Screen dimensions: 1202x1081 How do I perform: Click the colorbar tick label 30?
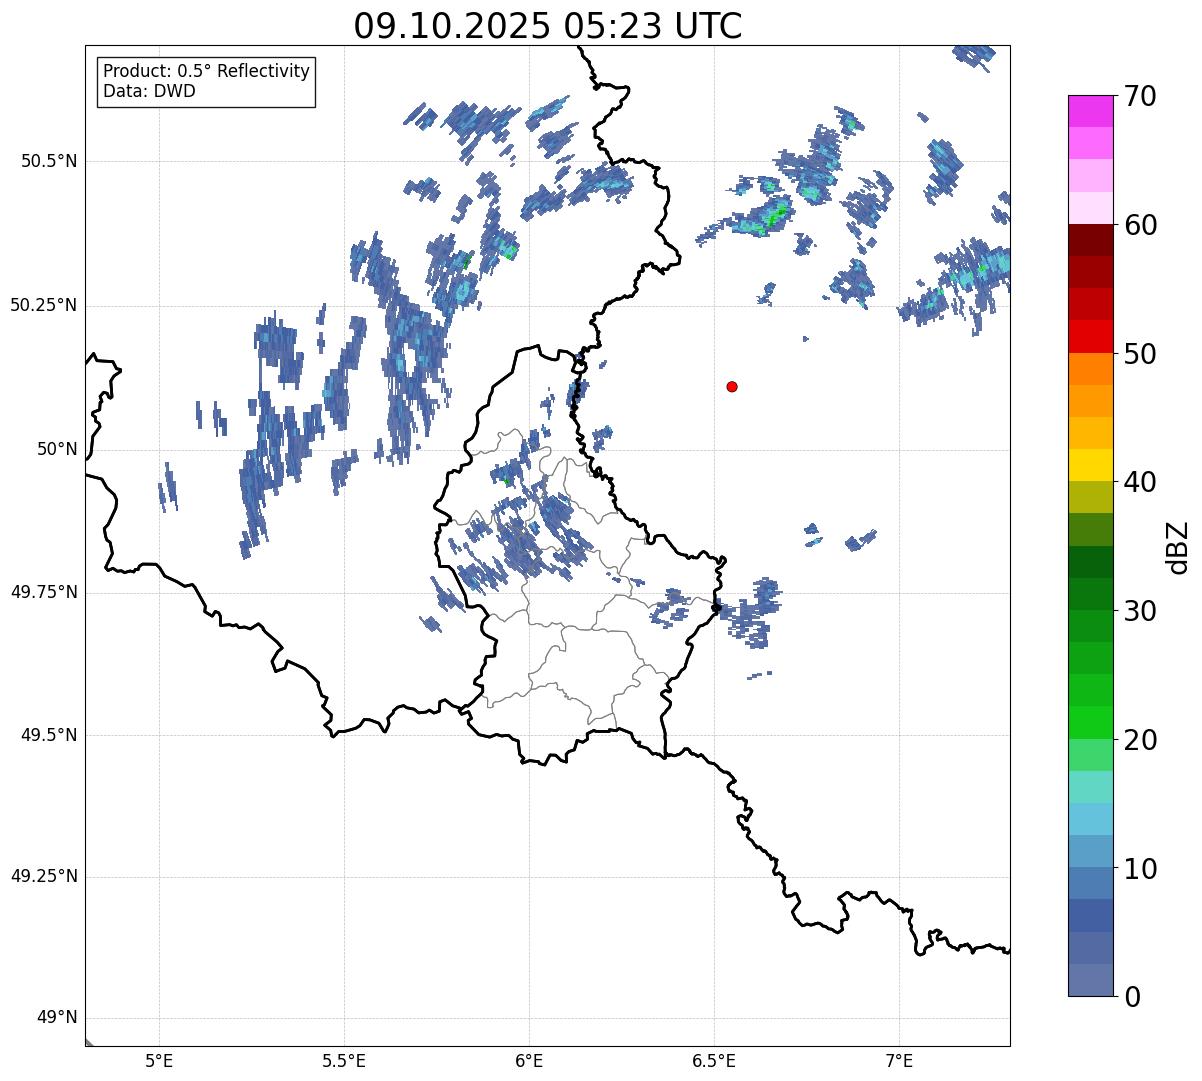(1140, 611)
